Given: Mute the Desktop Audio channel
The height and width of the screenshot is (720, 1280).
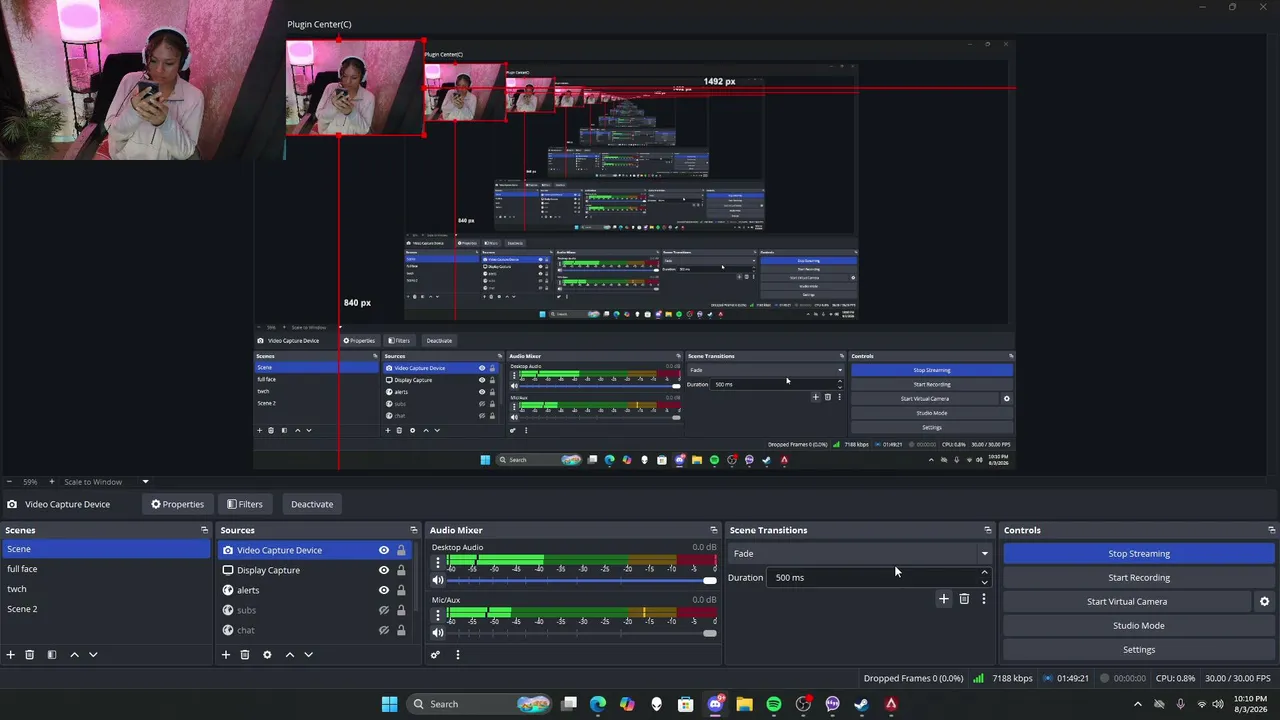Looking at the screenshot, I should 438,580.
